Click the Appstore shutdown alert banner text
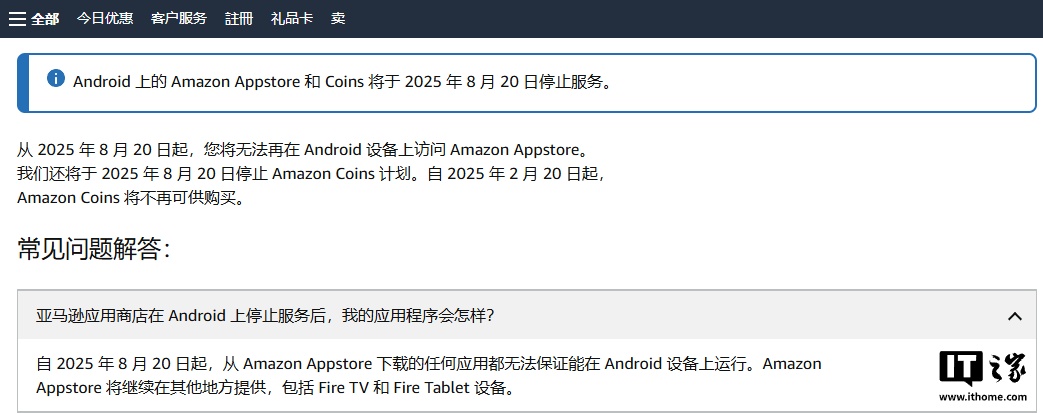This screenshot has width=1043, height=413. (342, 82)
